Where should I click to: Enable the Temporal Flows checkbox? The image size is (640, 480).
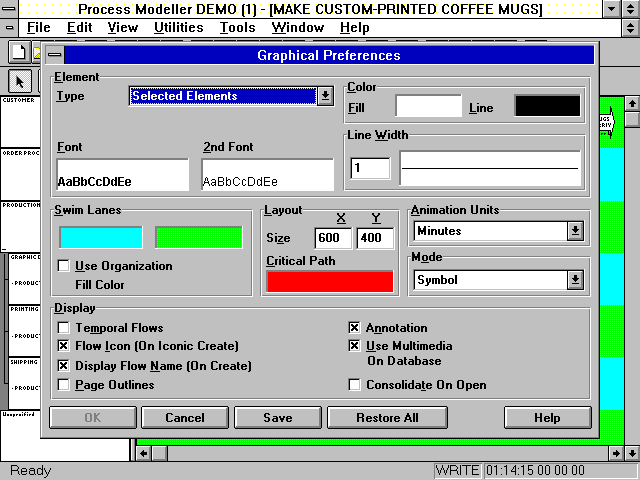pyautogui.click(x=64, y=328)
